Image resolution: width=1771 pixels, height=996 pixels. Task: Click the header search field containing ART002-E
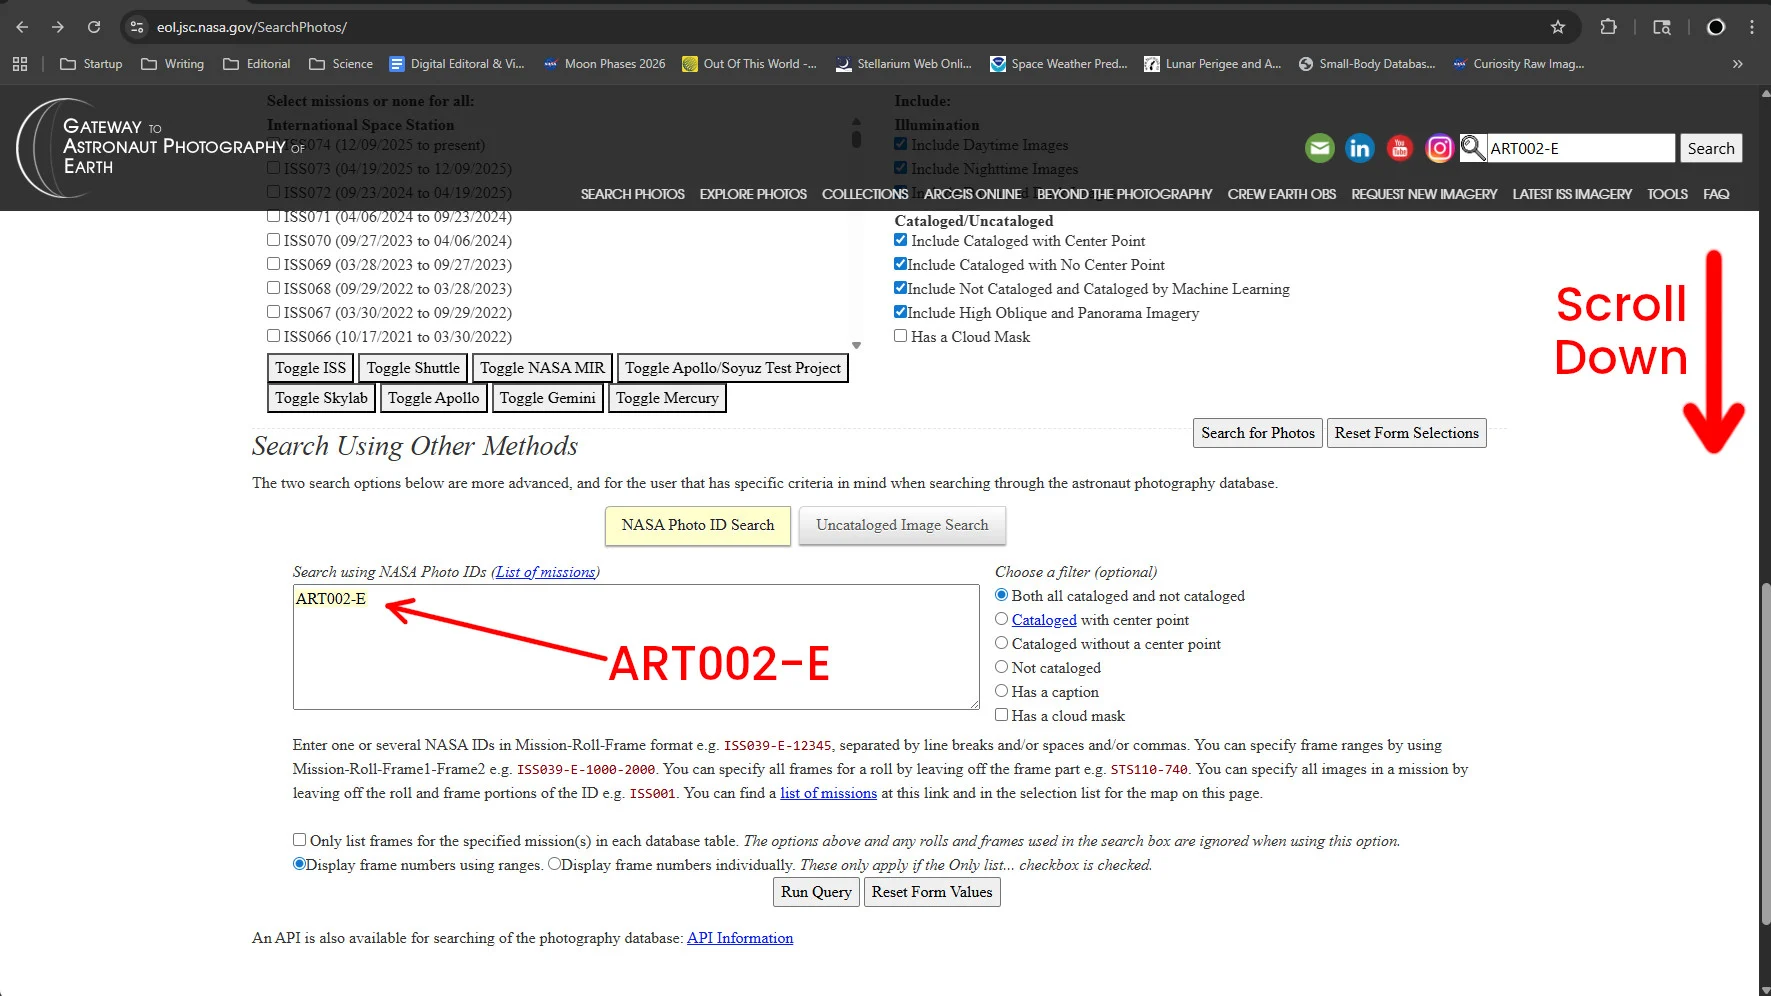coord(1581,149)
